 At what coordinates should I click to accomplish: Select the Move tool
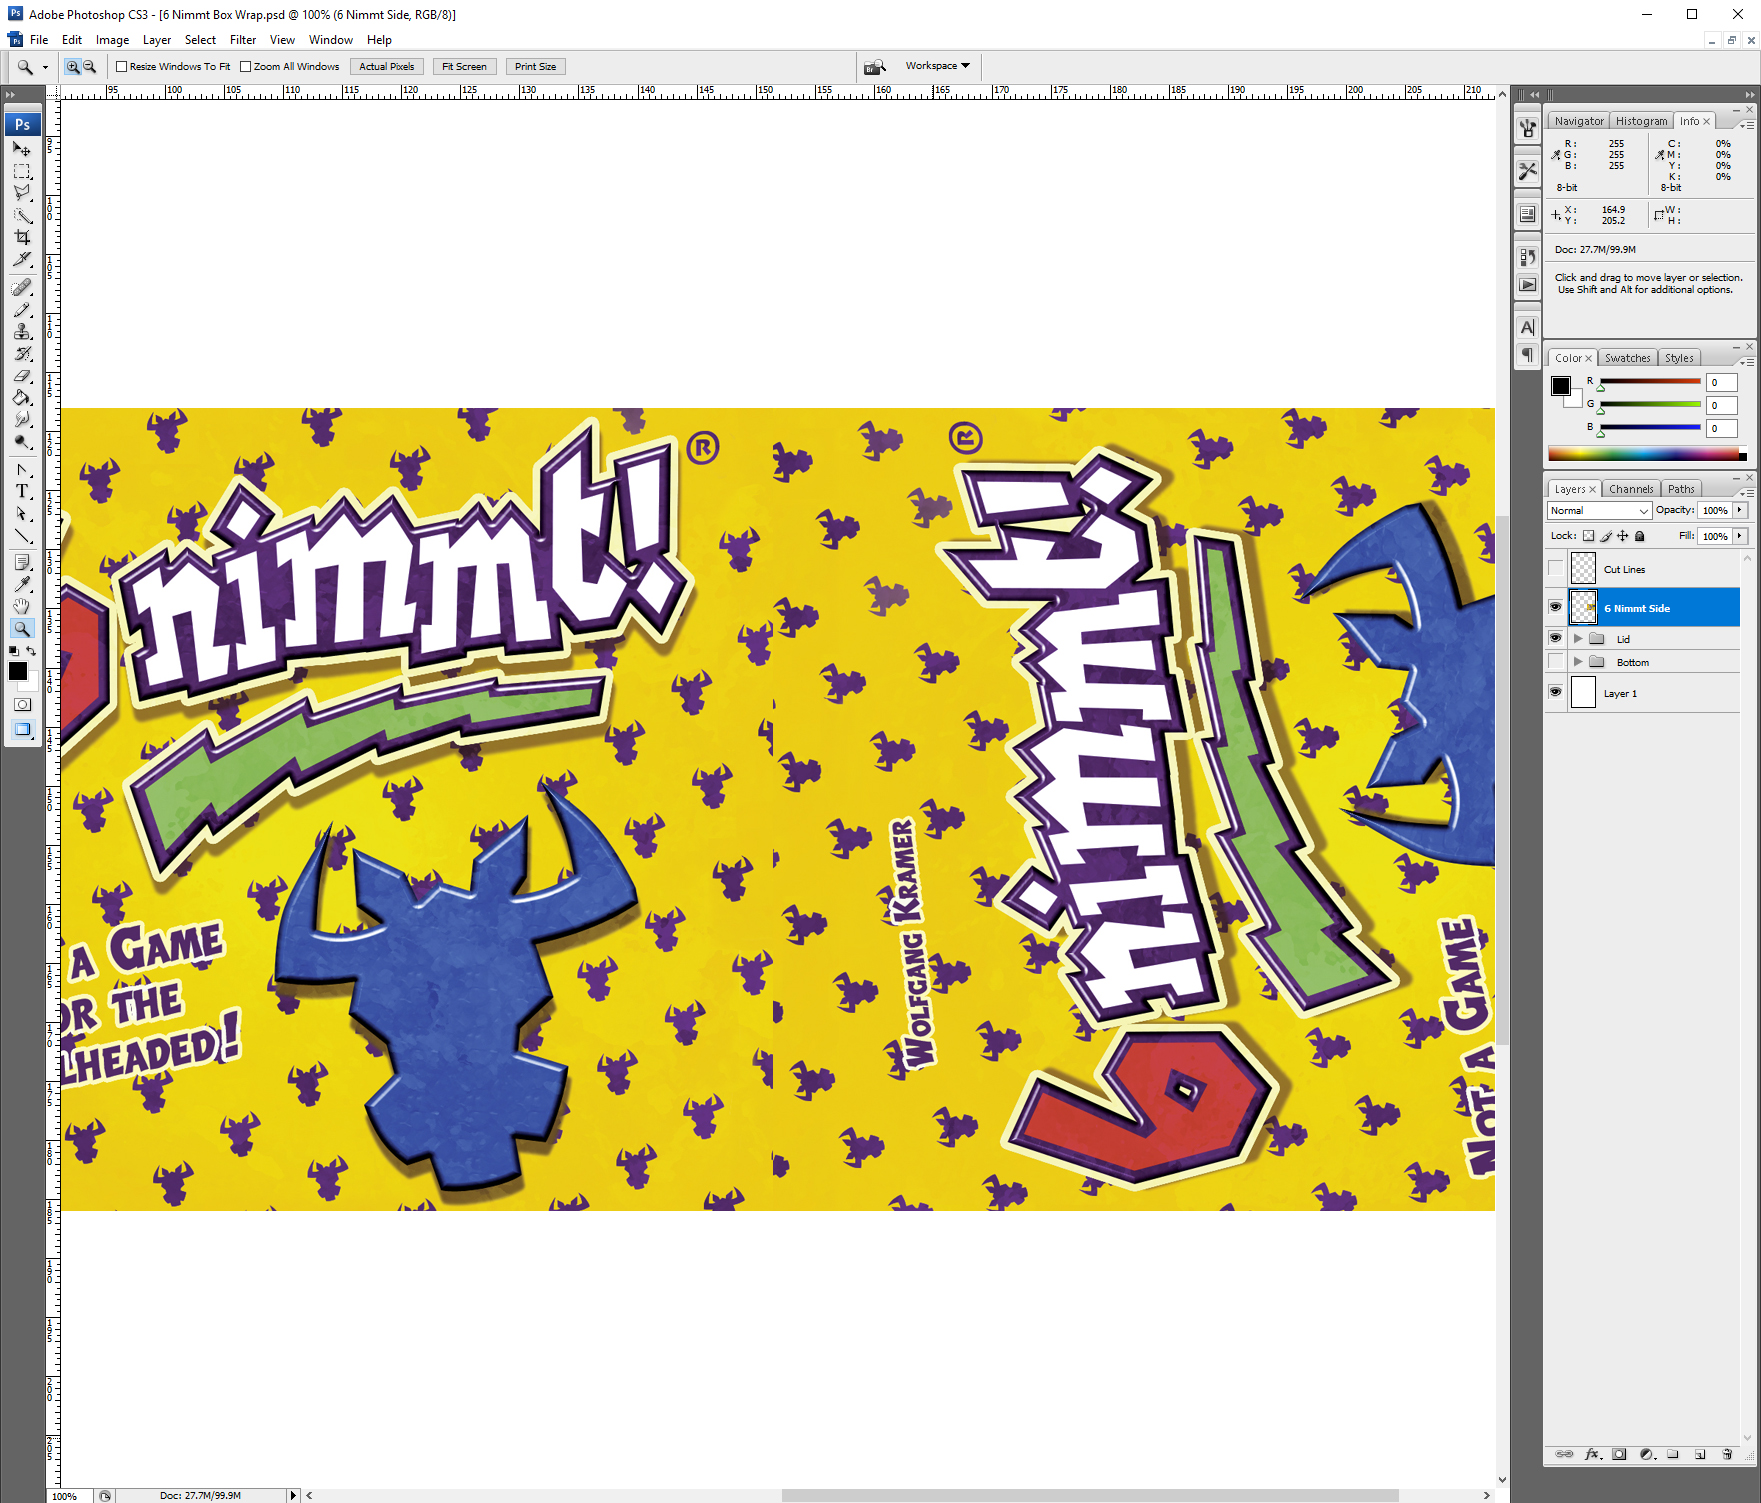(x=22, y=149)
